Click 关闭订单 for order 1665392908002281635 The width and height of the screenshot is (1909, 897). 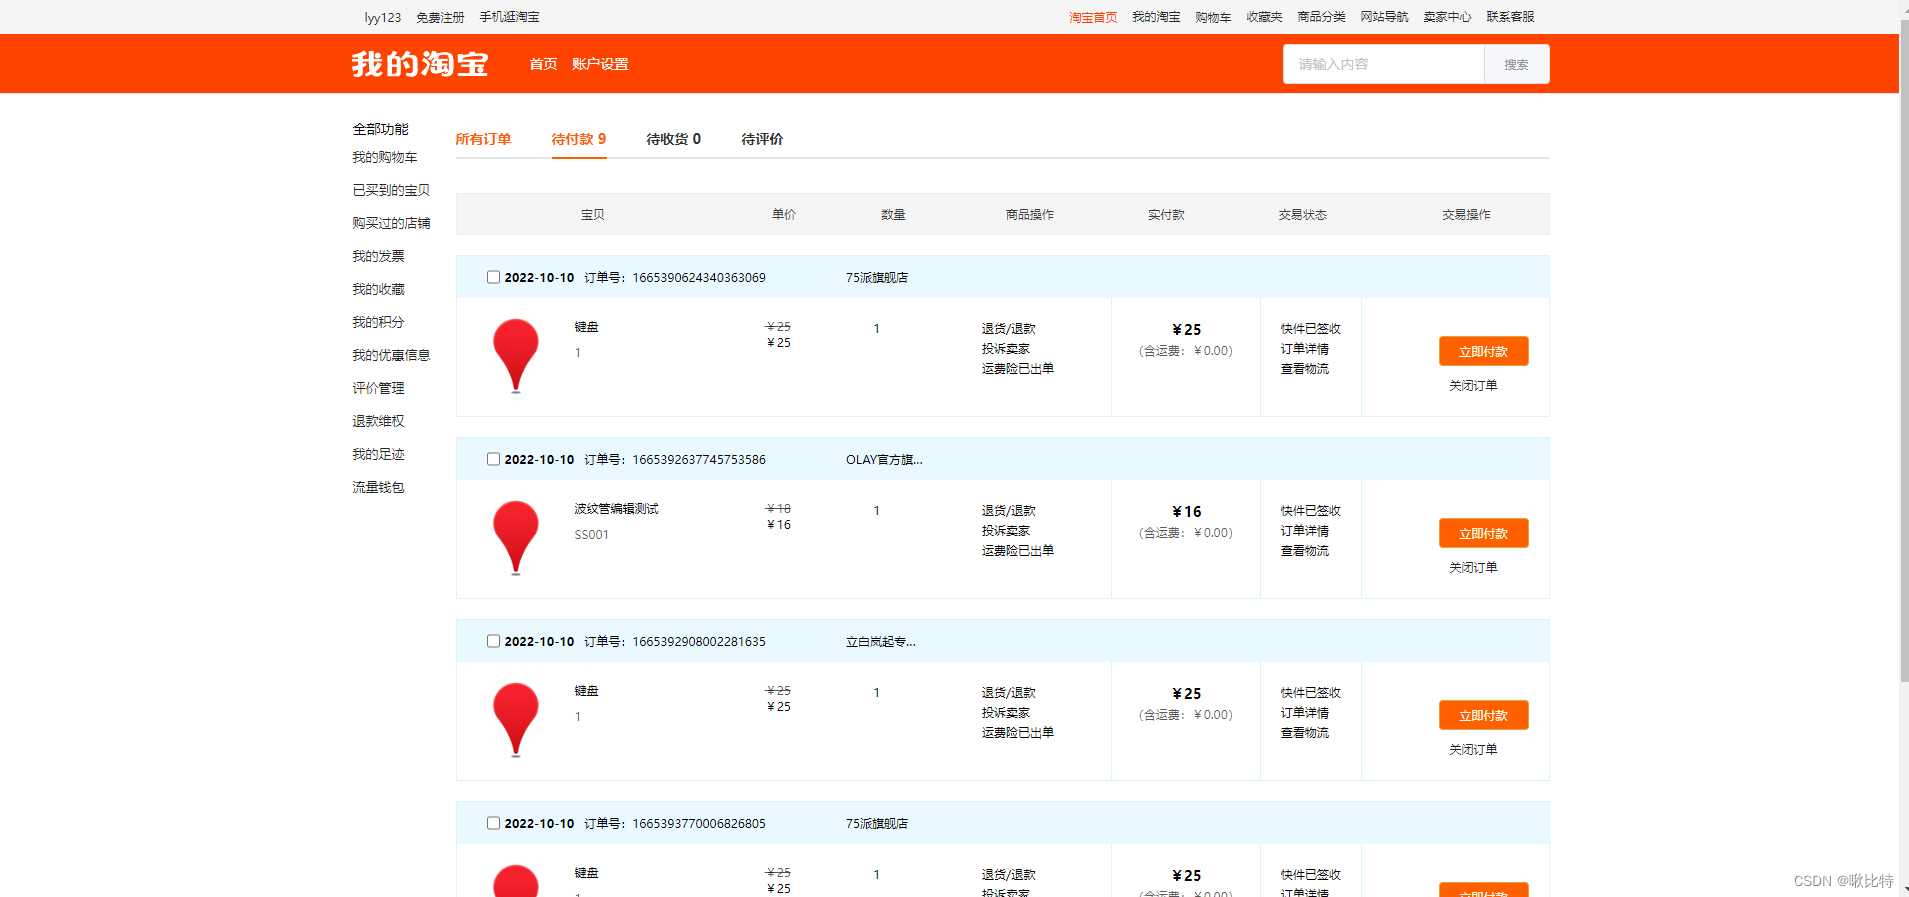click(x=1473, y=749)
